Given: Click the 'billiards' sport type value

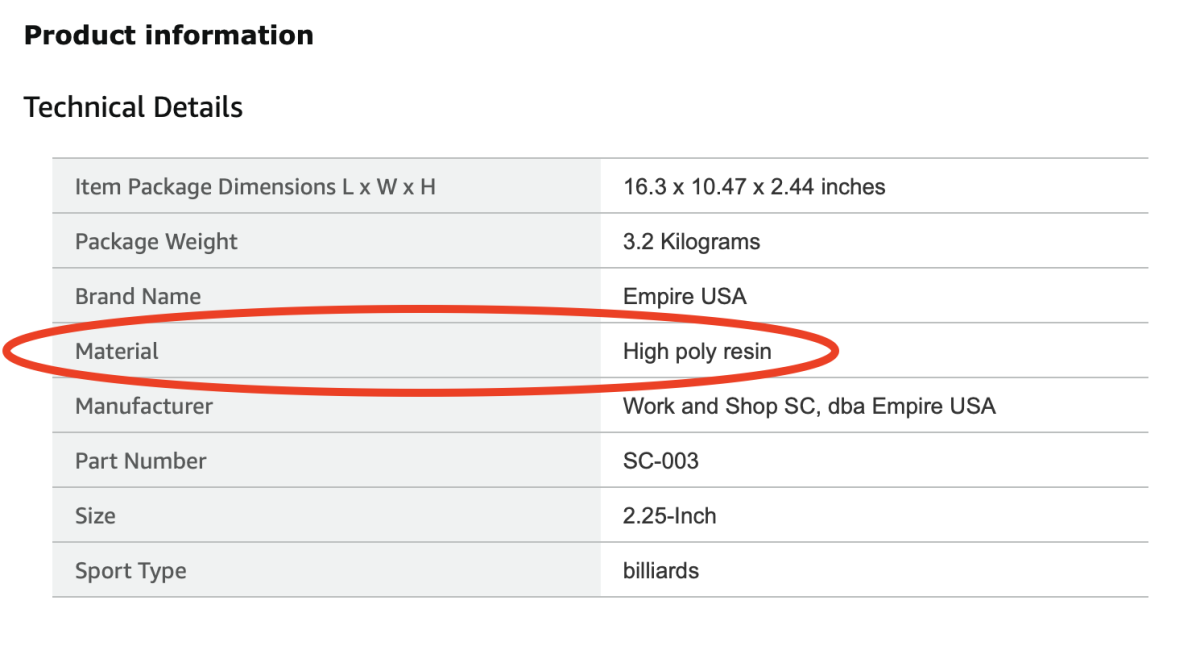Looking at the screenshot, I should pos(661,572).
